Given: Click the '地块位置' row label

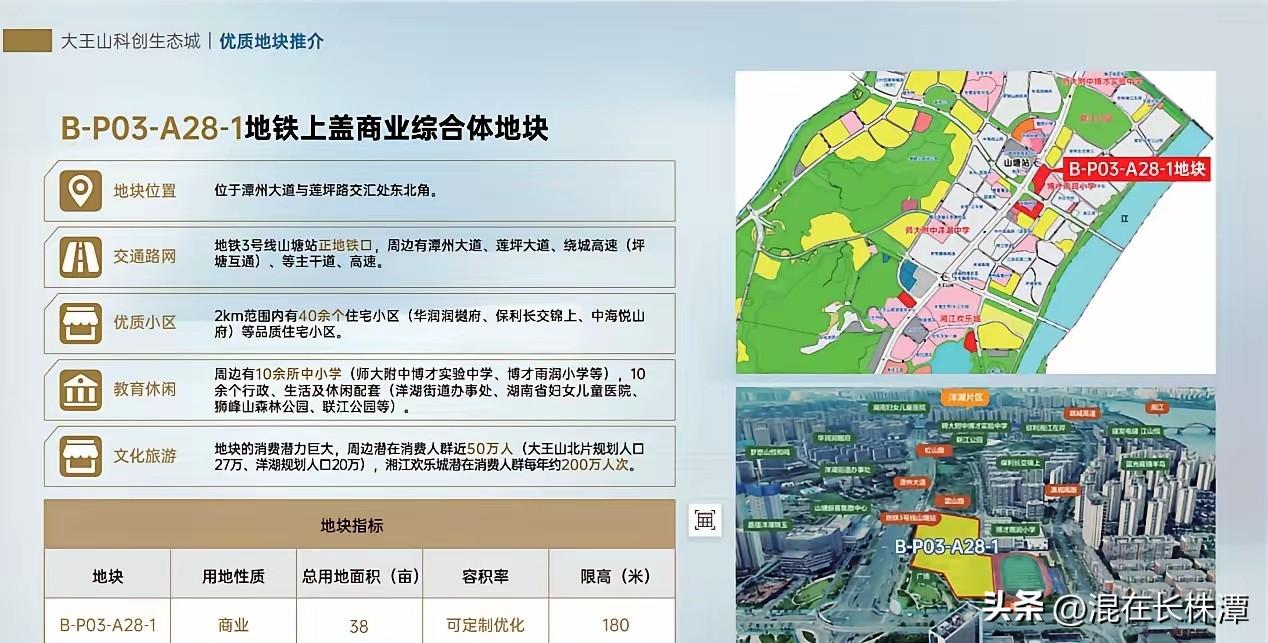Looking at the screenshot, I should [x=144, y=190].
